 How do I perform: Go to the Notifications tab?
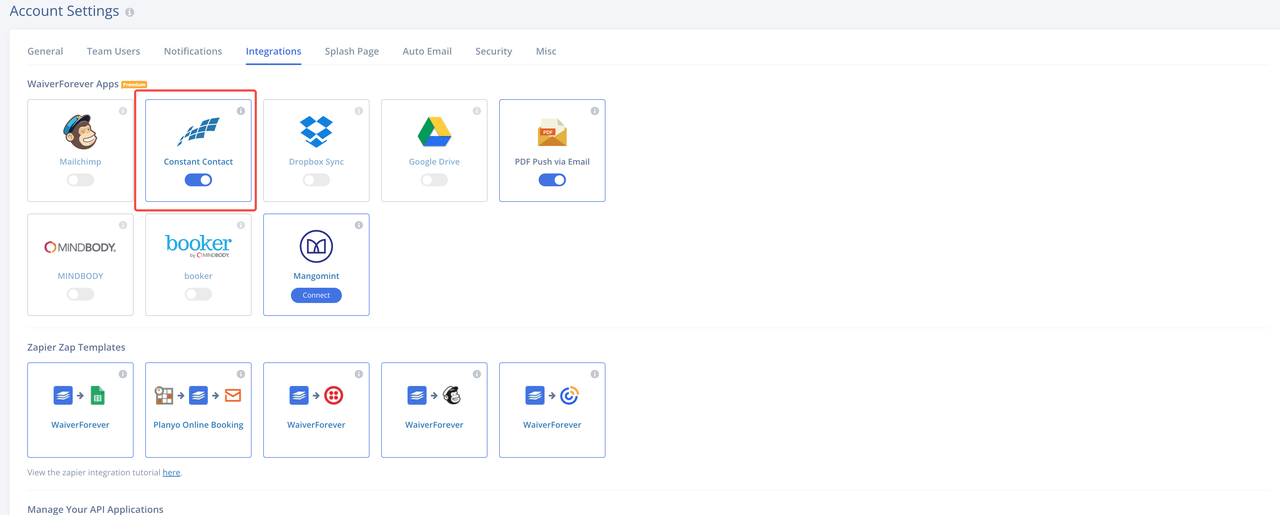(193, 51)
